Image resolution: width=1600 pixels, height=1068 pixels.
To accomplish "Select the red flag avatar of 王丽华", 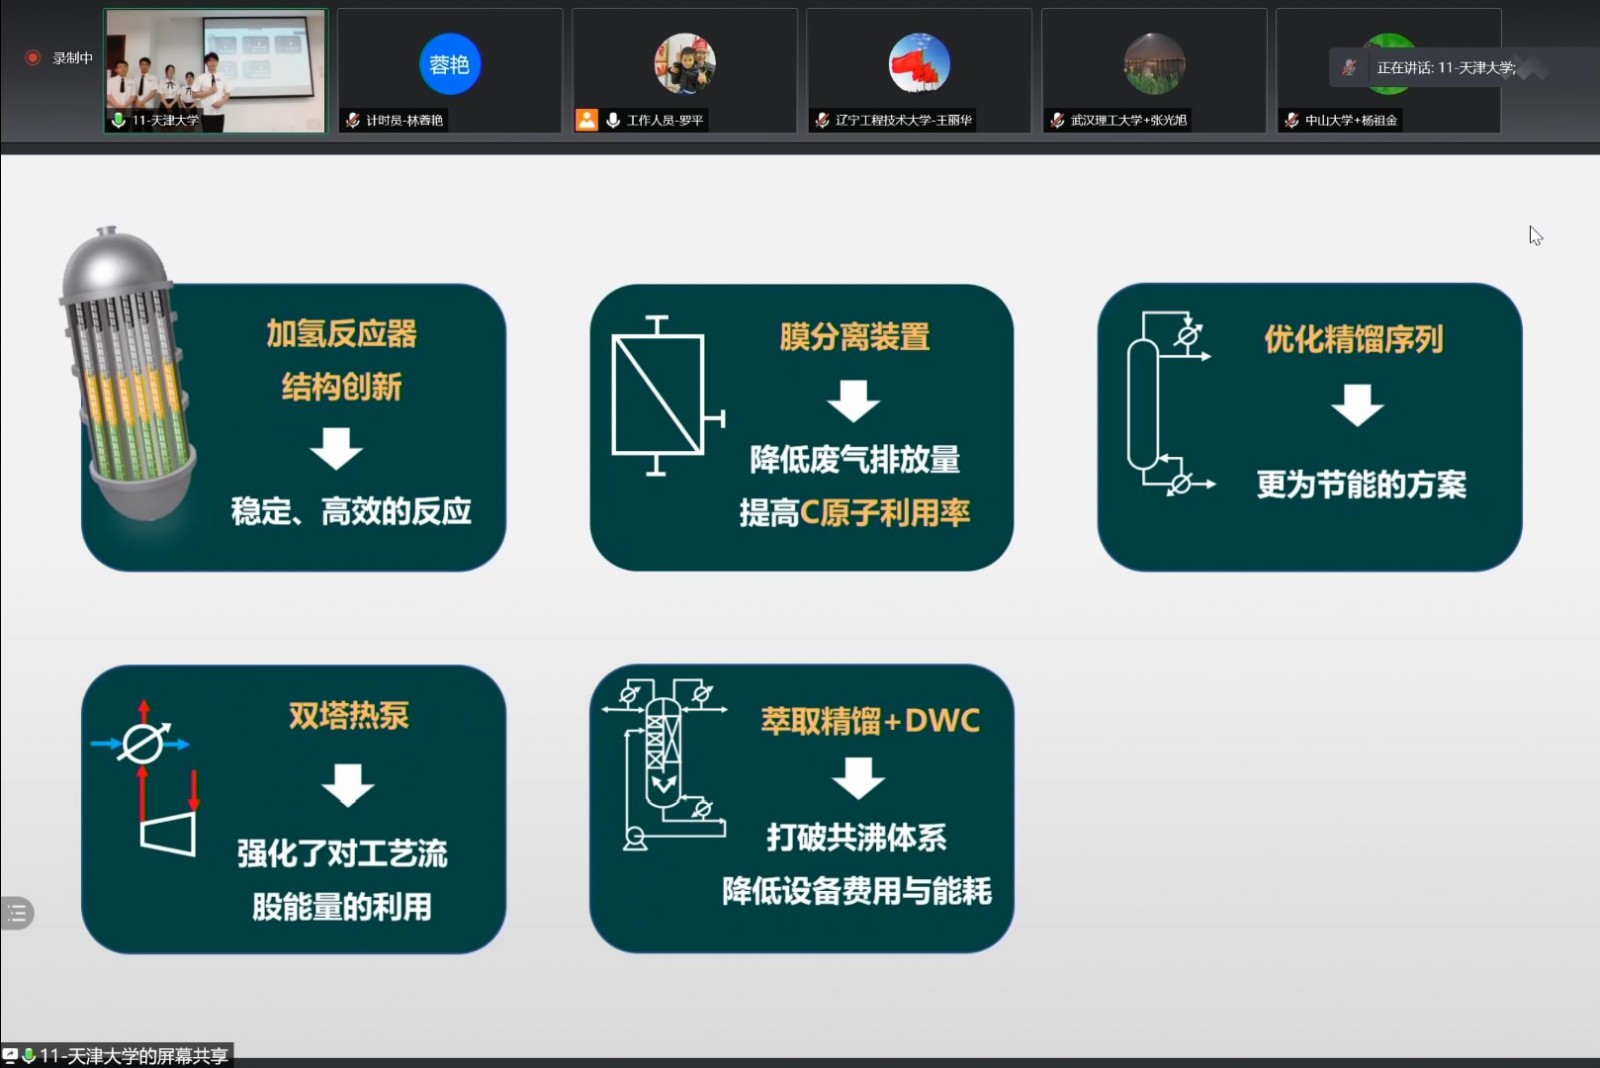I will [918, 64].
